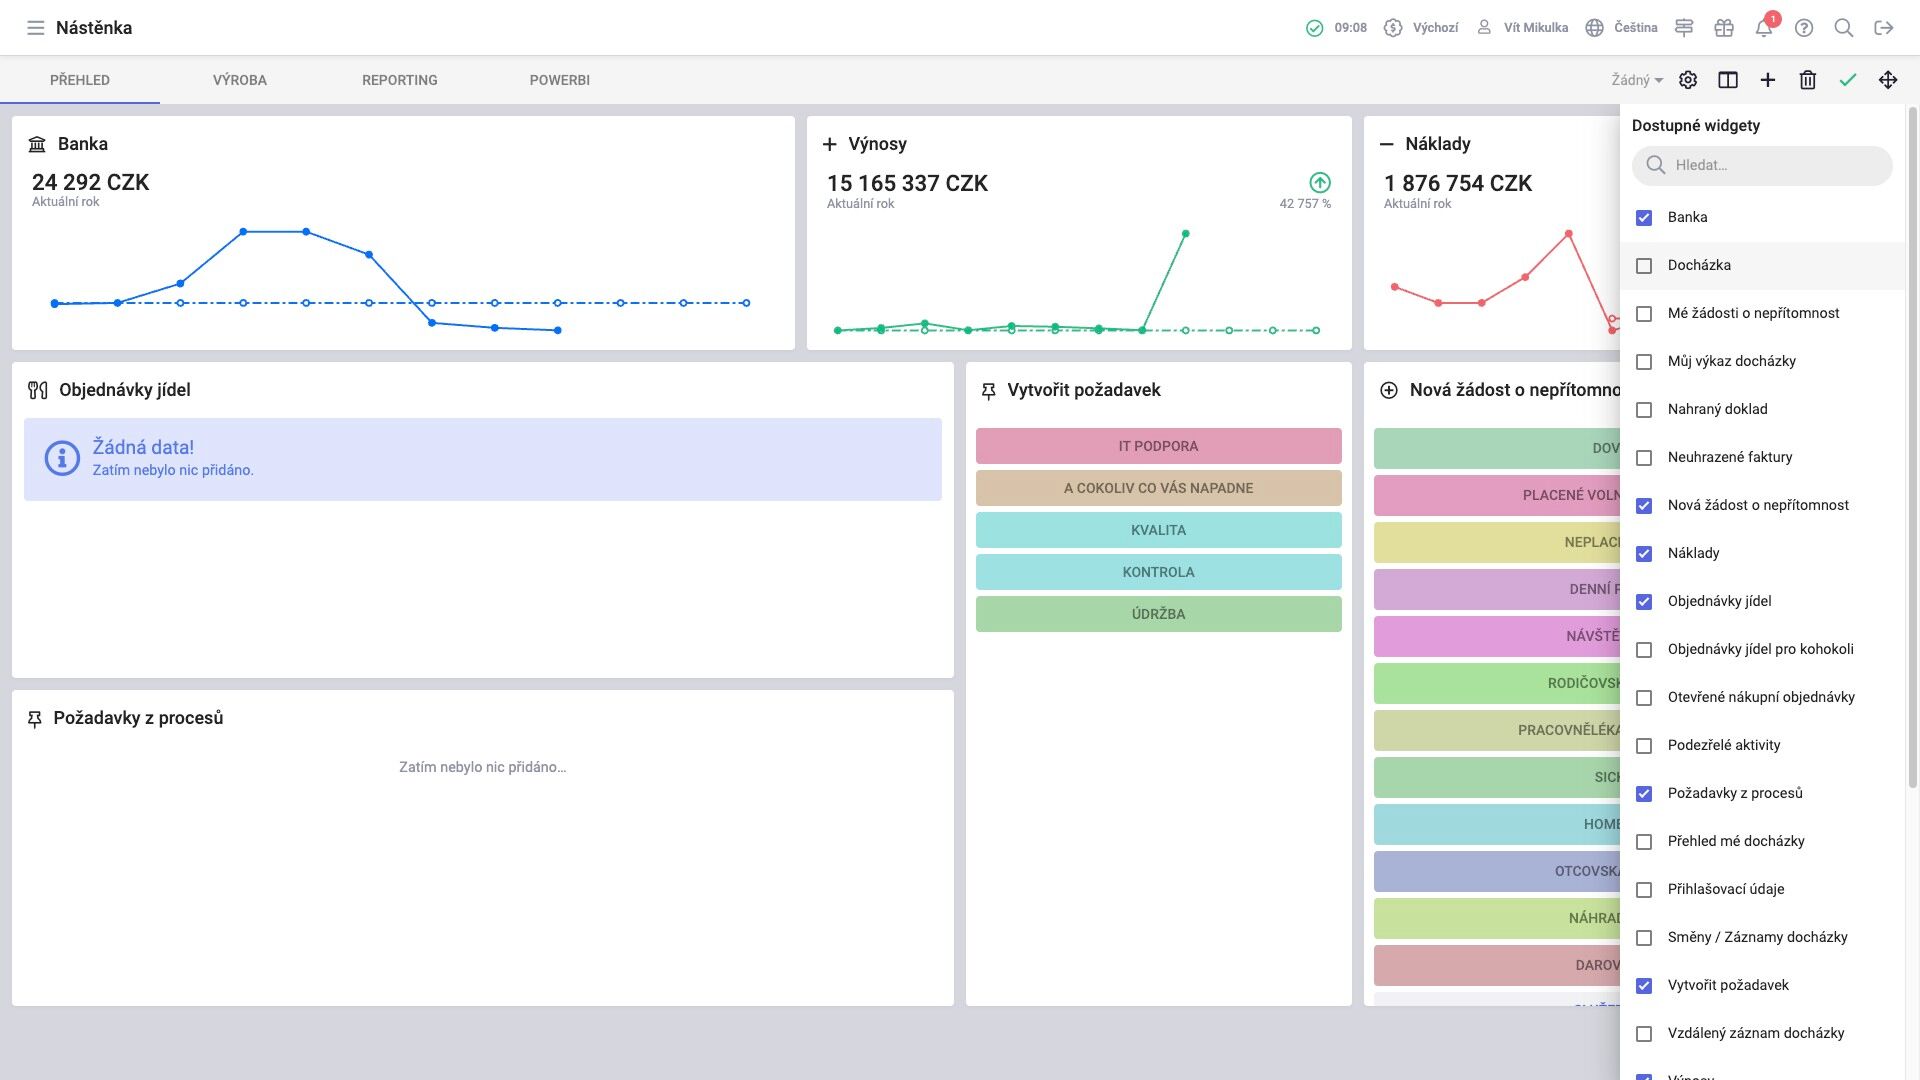1920x1080 pixels.
Task: Open the Vít Mikulka user menu
Action: pyautogui.click(x=1523, y=28)
